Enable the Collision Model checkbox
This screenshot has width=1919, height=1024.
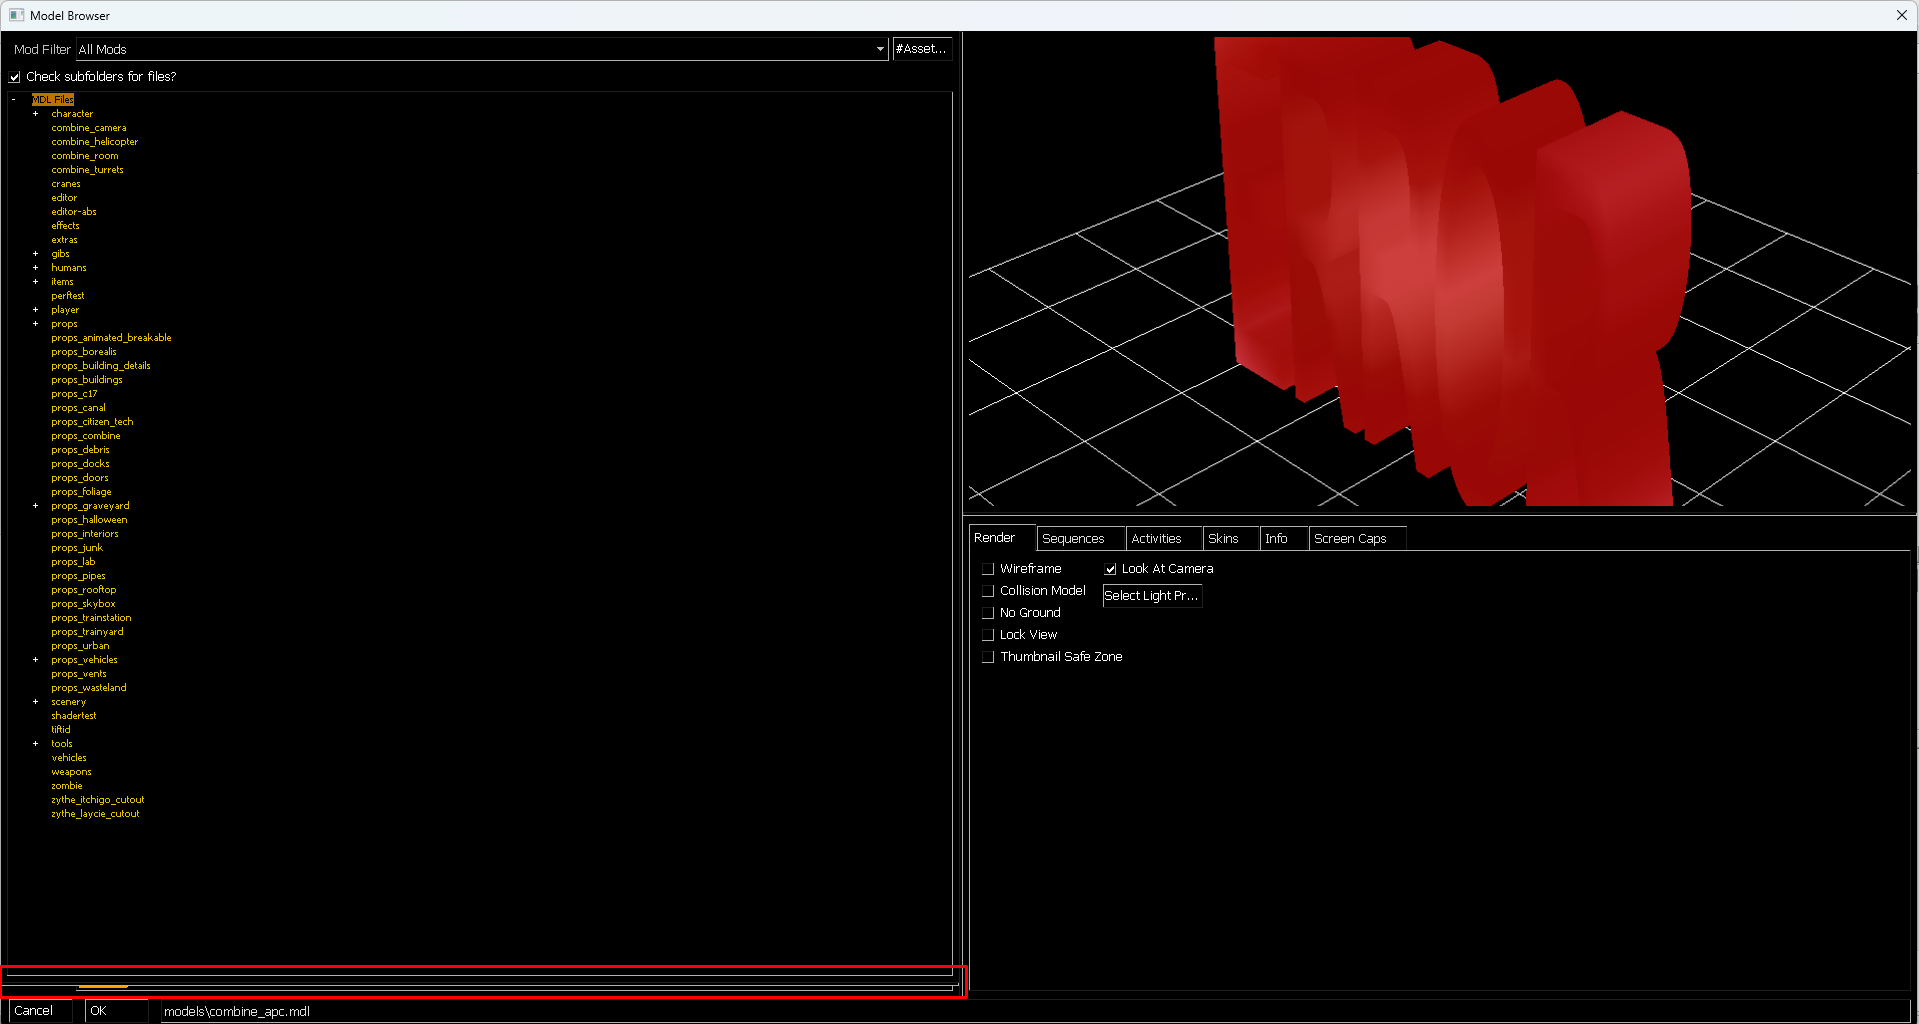pyautogui.click(x=988, y=591)
